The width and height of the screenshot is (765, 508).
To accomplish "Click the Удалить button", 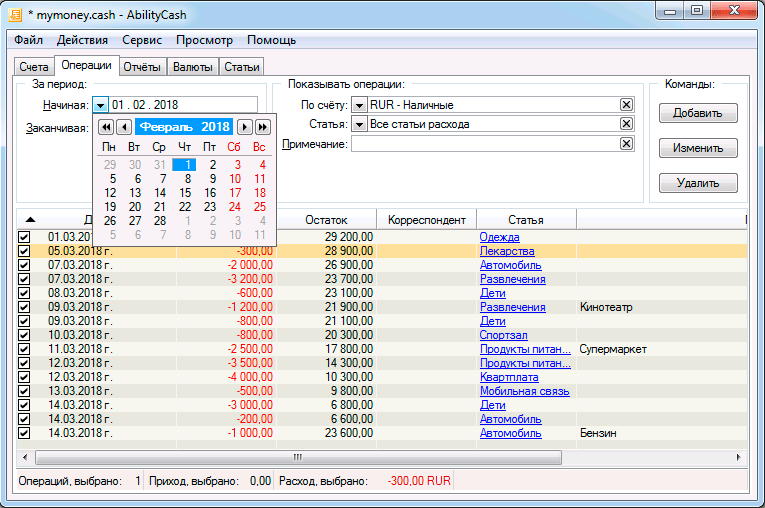I will click(698, 183).
